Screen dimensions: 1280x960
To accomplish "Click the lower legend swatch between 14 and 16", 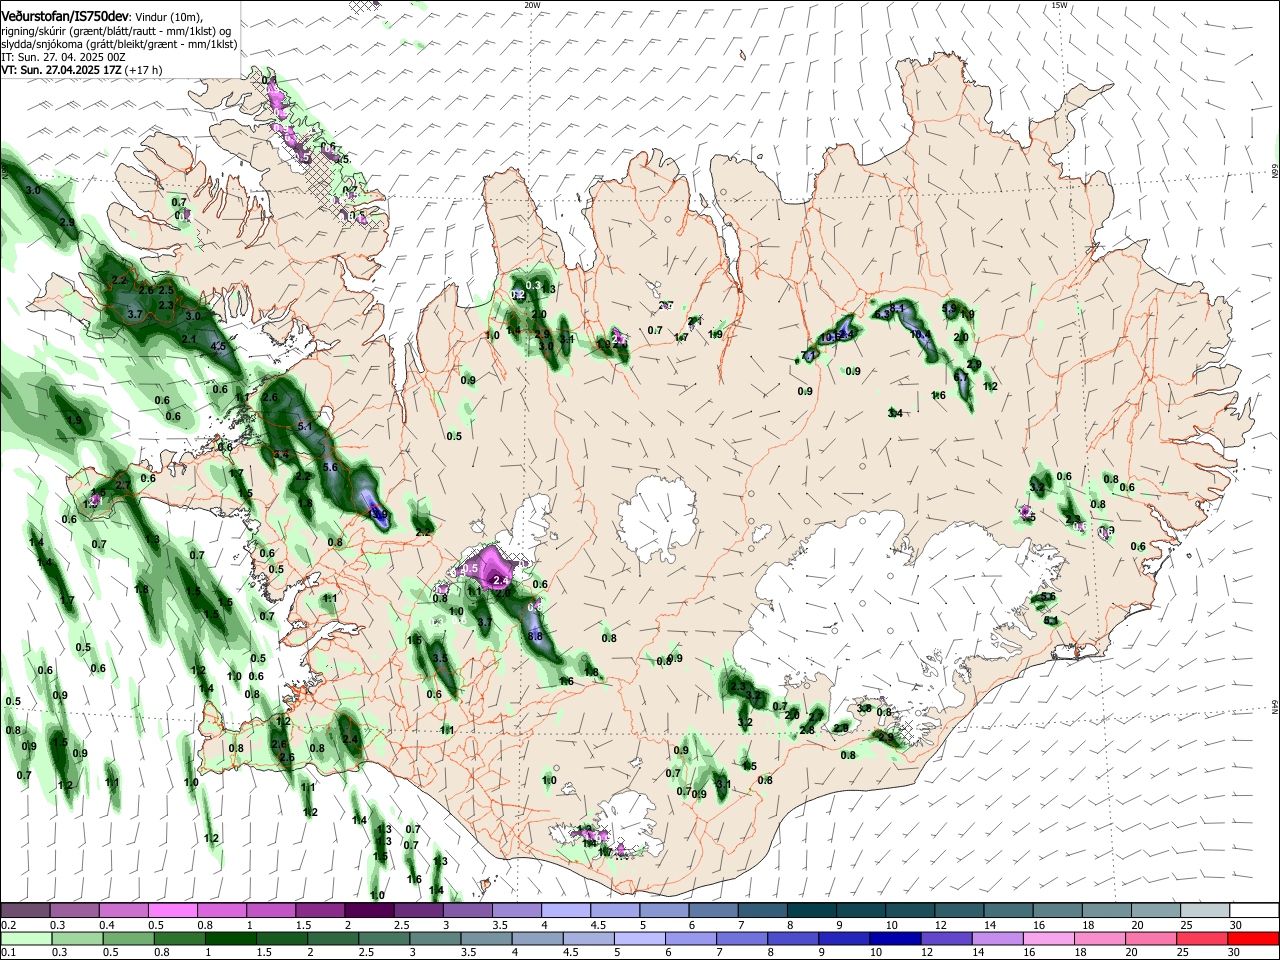I will point(996,938).
